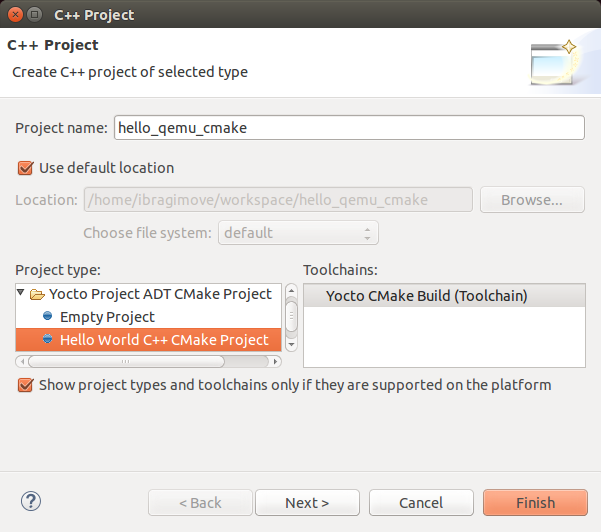Toggle the show supported project types checkbox
This screenshot has width=601, height=532.
[25, 385]
